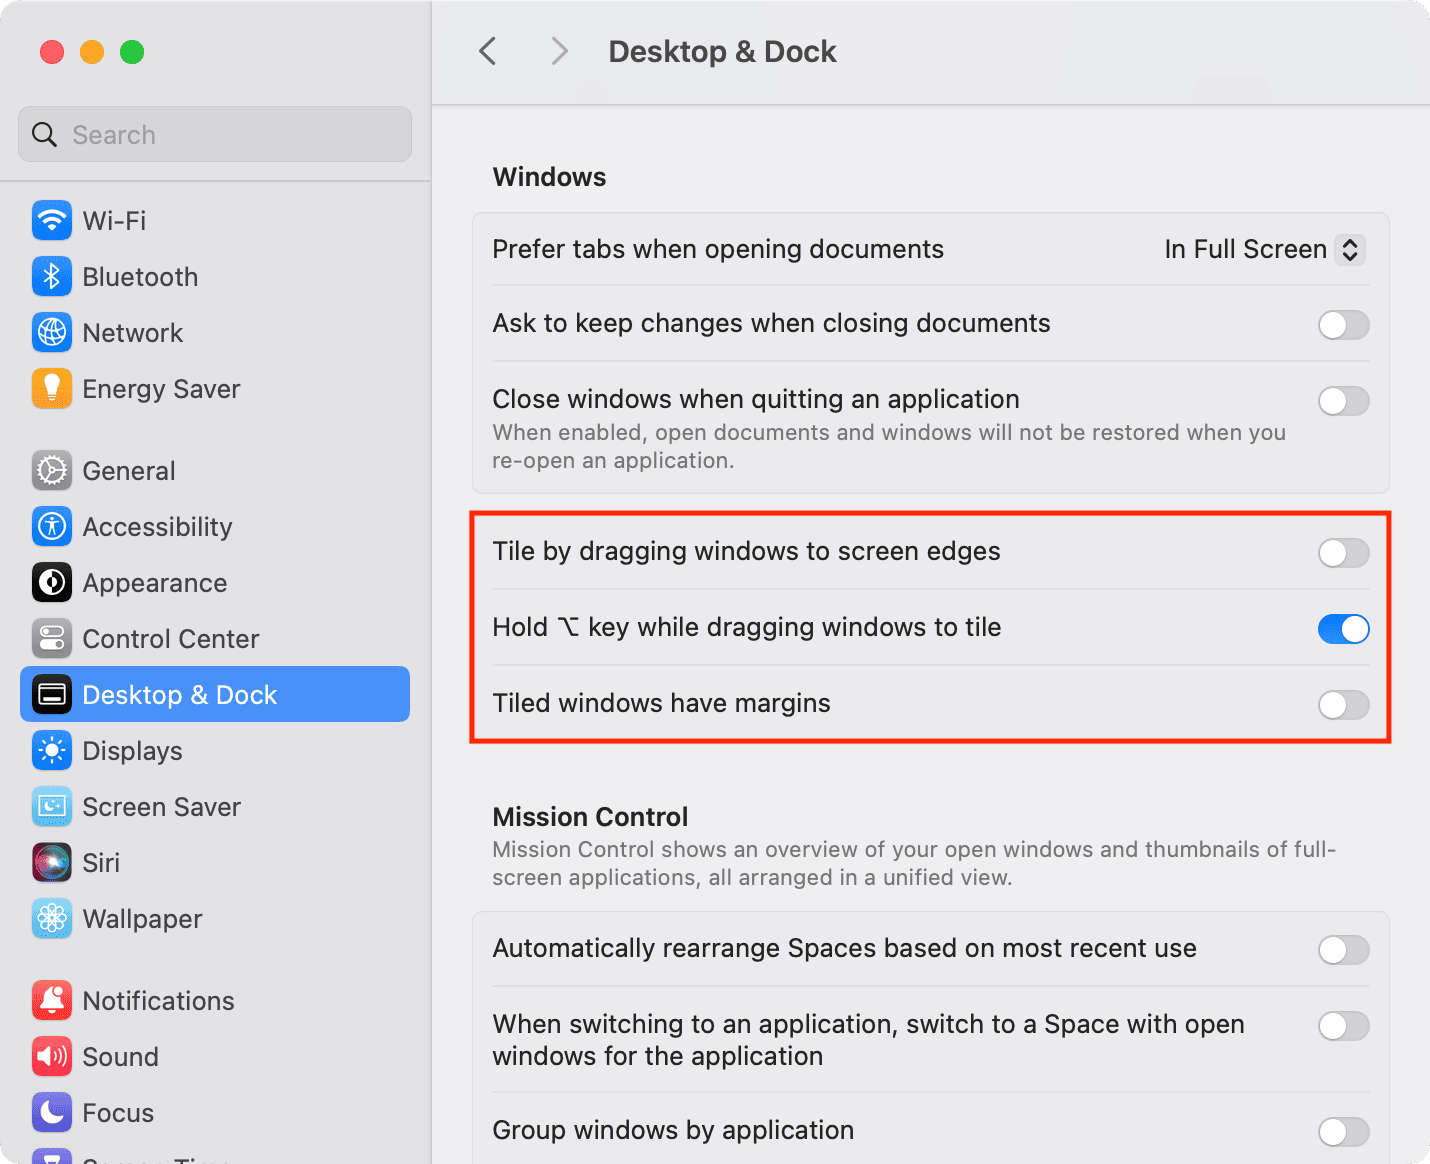Enable Tile by dragging windows to screen edges
1430x1164 pixels.
(x=1343, y=553)
